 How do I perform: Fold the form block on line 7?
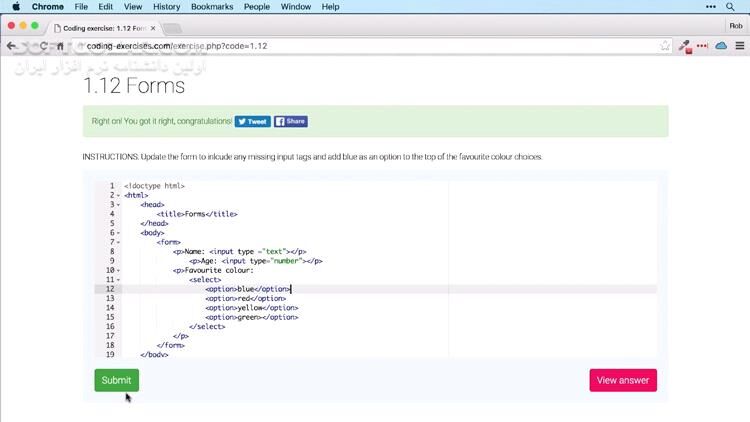tap(118, 242)
